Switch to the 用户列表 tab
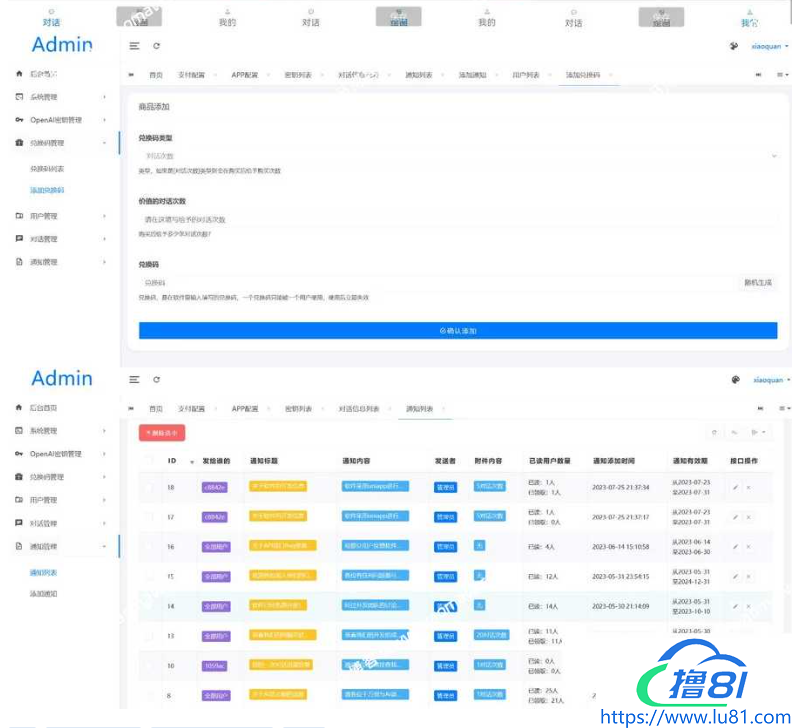The width and height of the screenshot is (796, 728). 526,75
